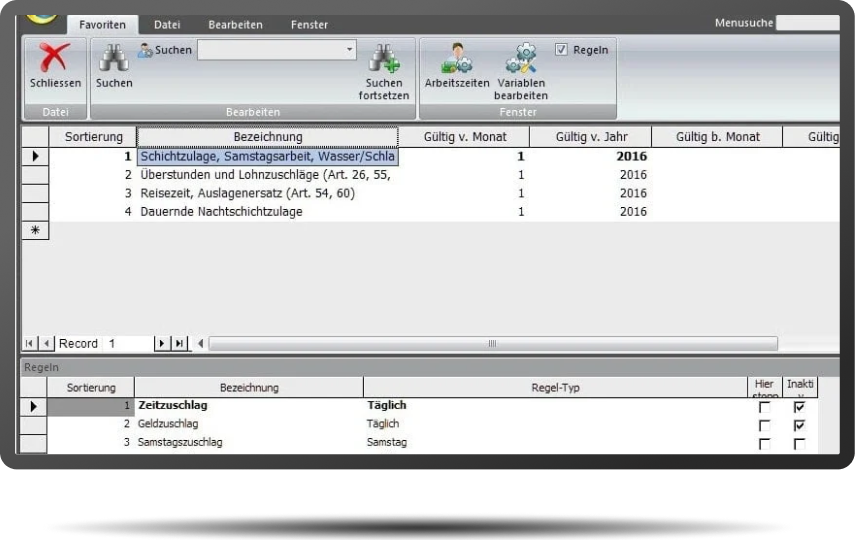Image resolution: width=855 pixels, height=540 pixels.
Task: Click Gültig v. Monat value of Überstunden row
Action: click(x=521, y=175)
